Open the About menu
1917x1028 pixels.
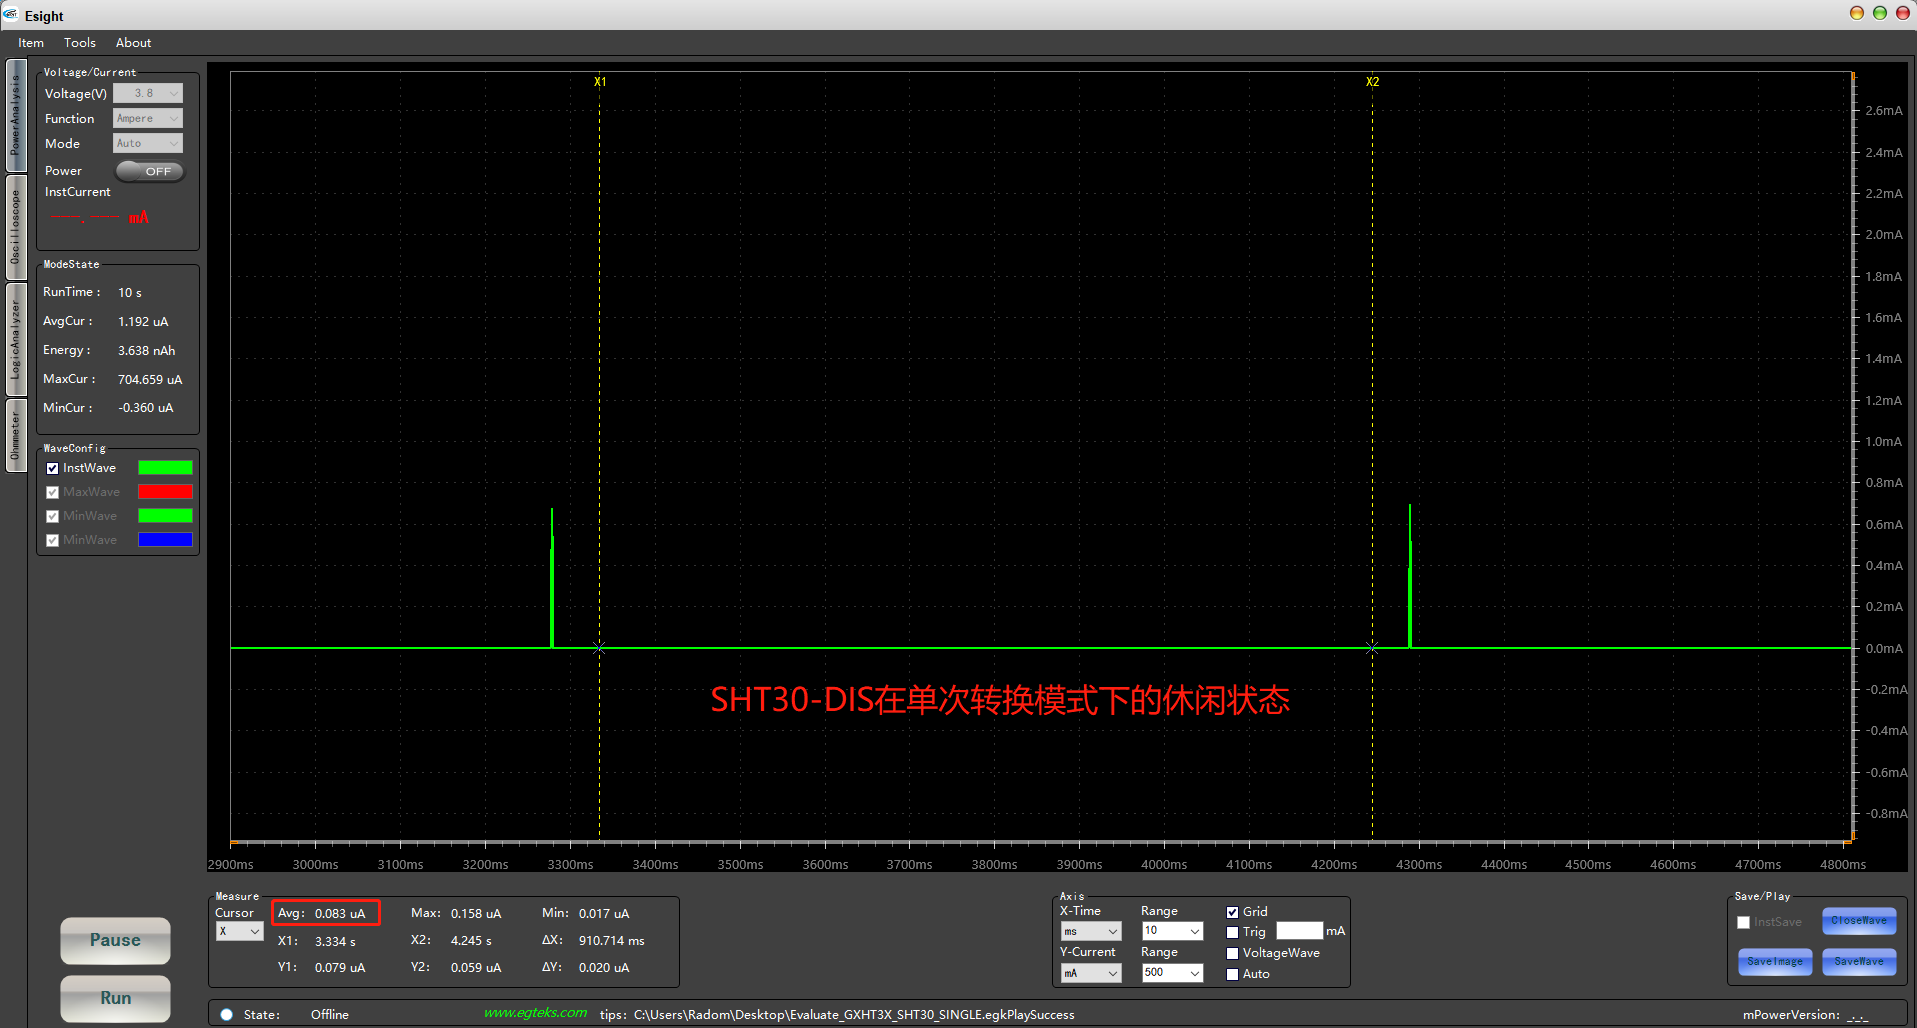[x=133, y=43]
